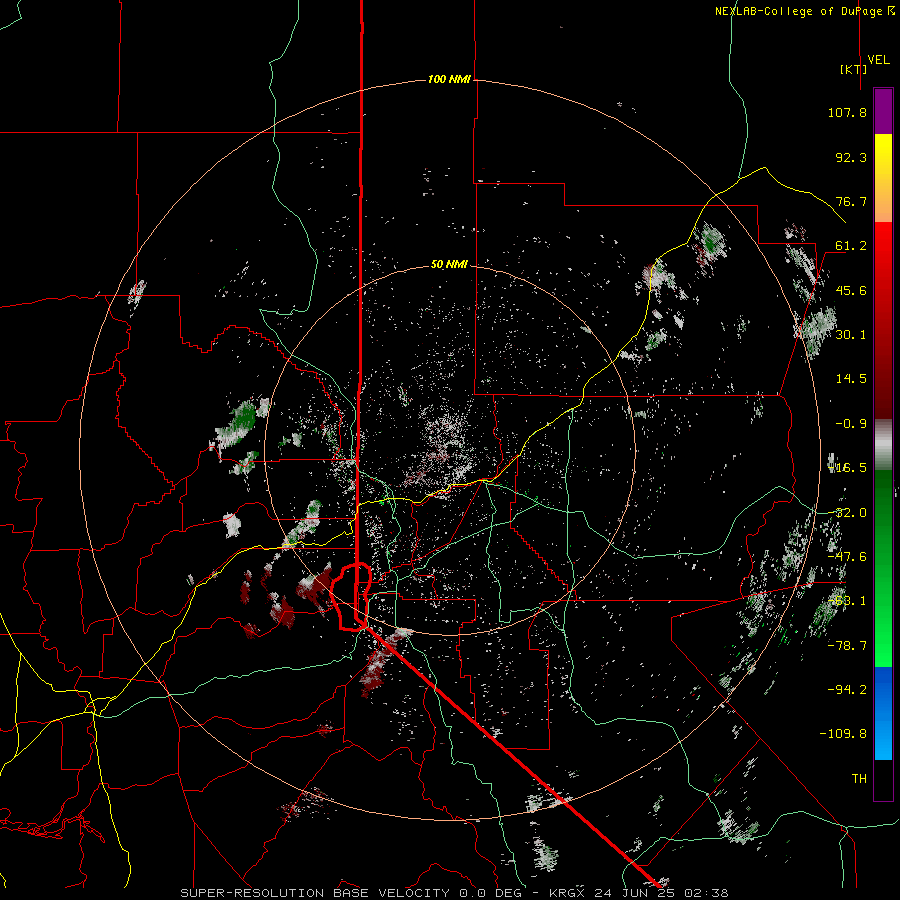Click the 50 NMI range ring label
The width and height of the screenshot is (900, 900).
point(449,265)
